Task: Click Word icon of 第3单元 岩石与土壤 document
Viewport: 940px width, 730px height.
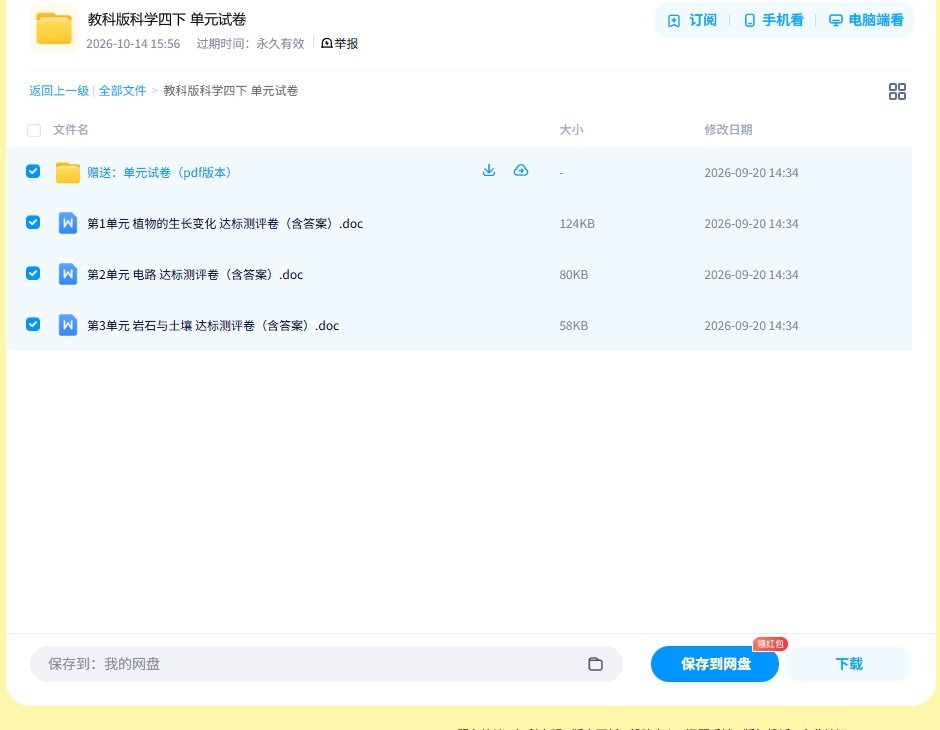Action: coord(68,325)
